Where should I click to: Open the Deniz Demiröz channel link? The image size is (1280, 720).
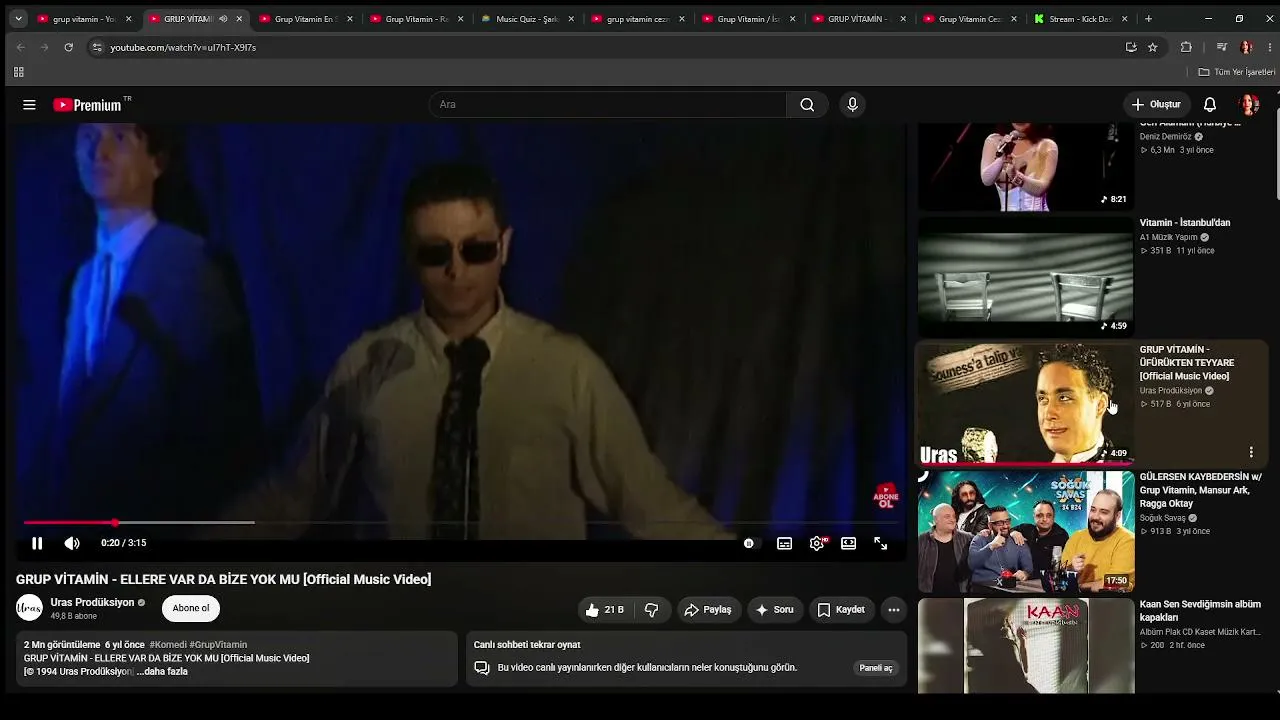coord(1166,137)
